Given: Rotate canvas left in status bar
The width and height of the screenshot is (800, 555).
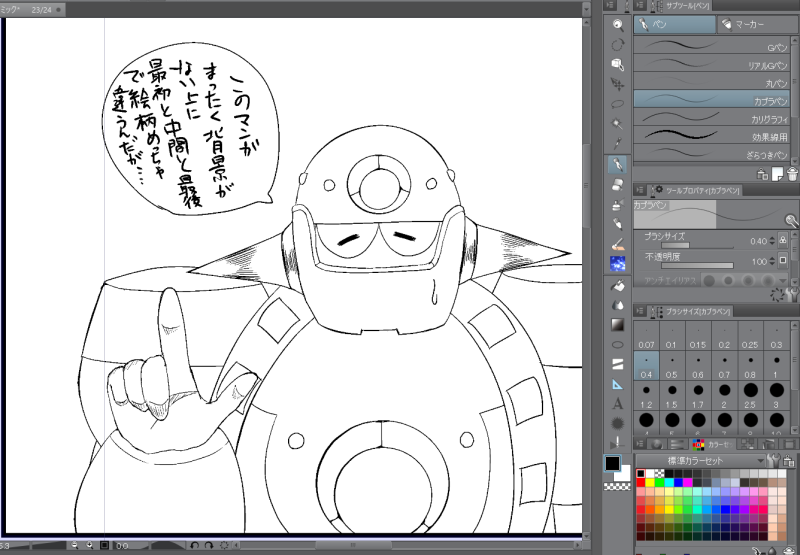Looking at the screenshot, I should click(194, 545).
